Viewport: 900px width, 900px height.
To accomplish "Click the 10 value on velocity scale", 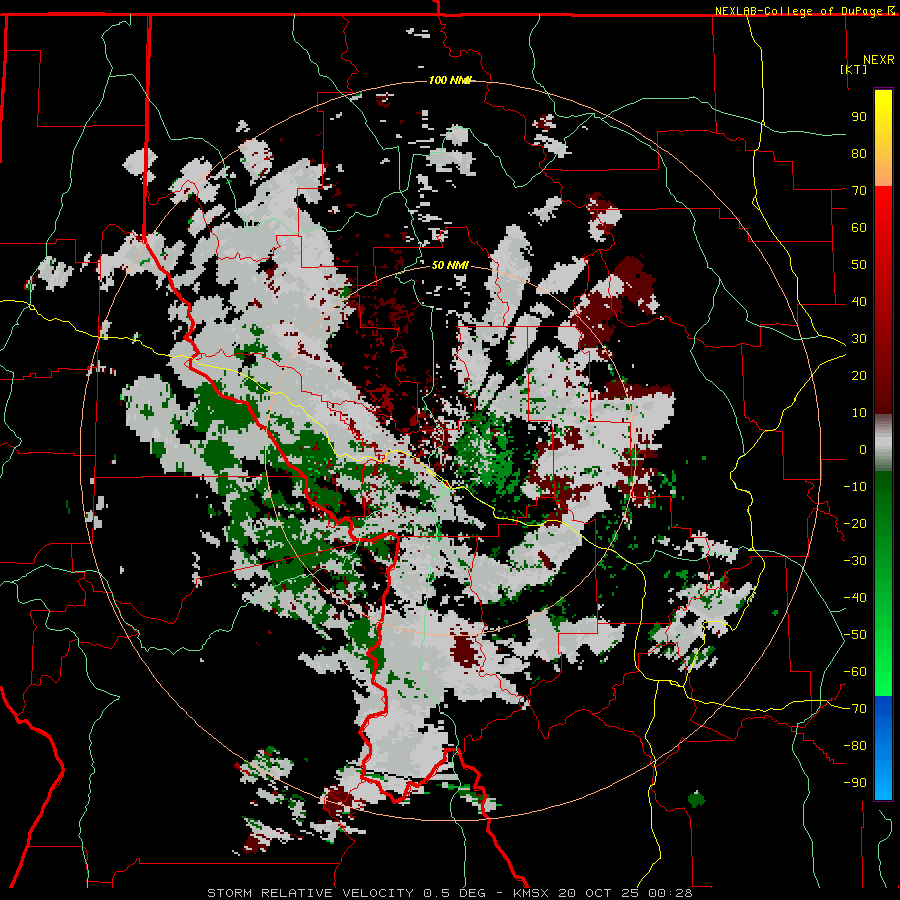I will click(859, 413).
